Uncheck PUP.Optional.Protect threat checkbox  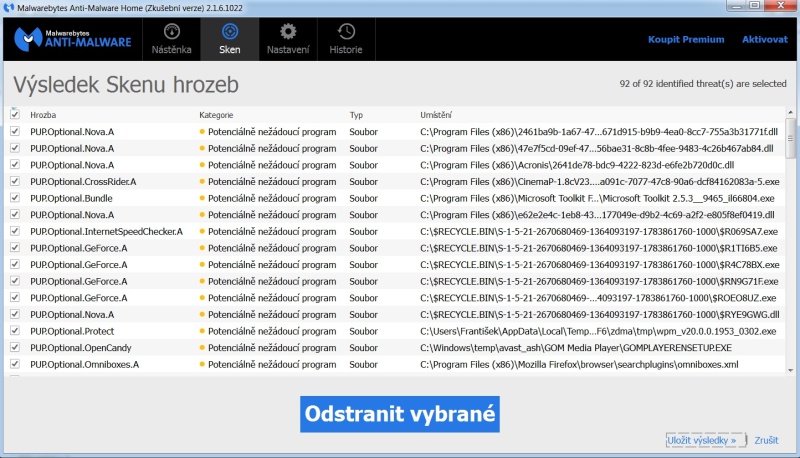pos(15,330)
